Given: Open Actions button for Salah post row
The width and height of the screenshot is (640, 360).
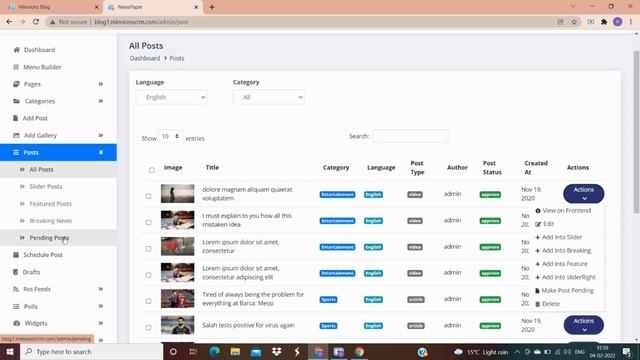Looking at the screenshot, I should 584,325.
